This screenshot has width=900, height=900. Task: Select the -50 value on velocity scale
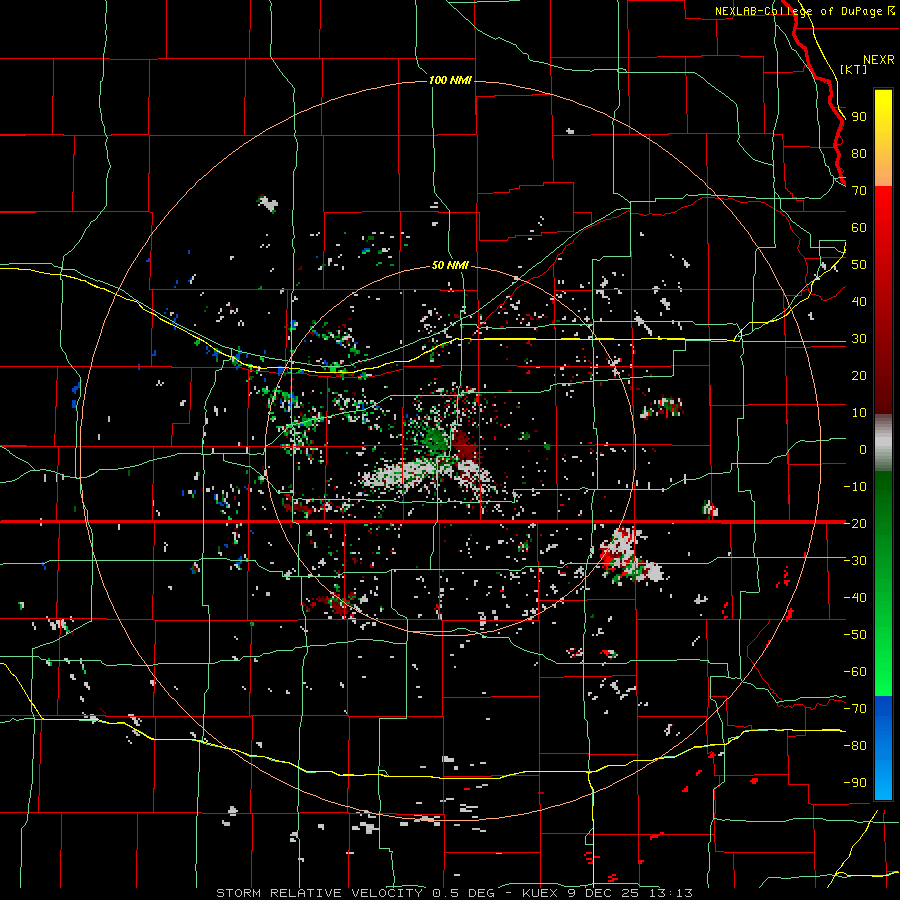click(855, 635)
